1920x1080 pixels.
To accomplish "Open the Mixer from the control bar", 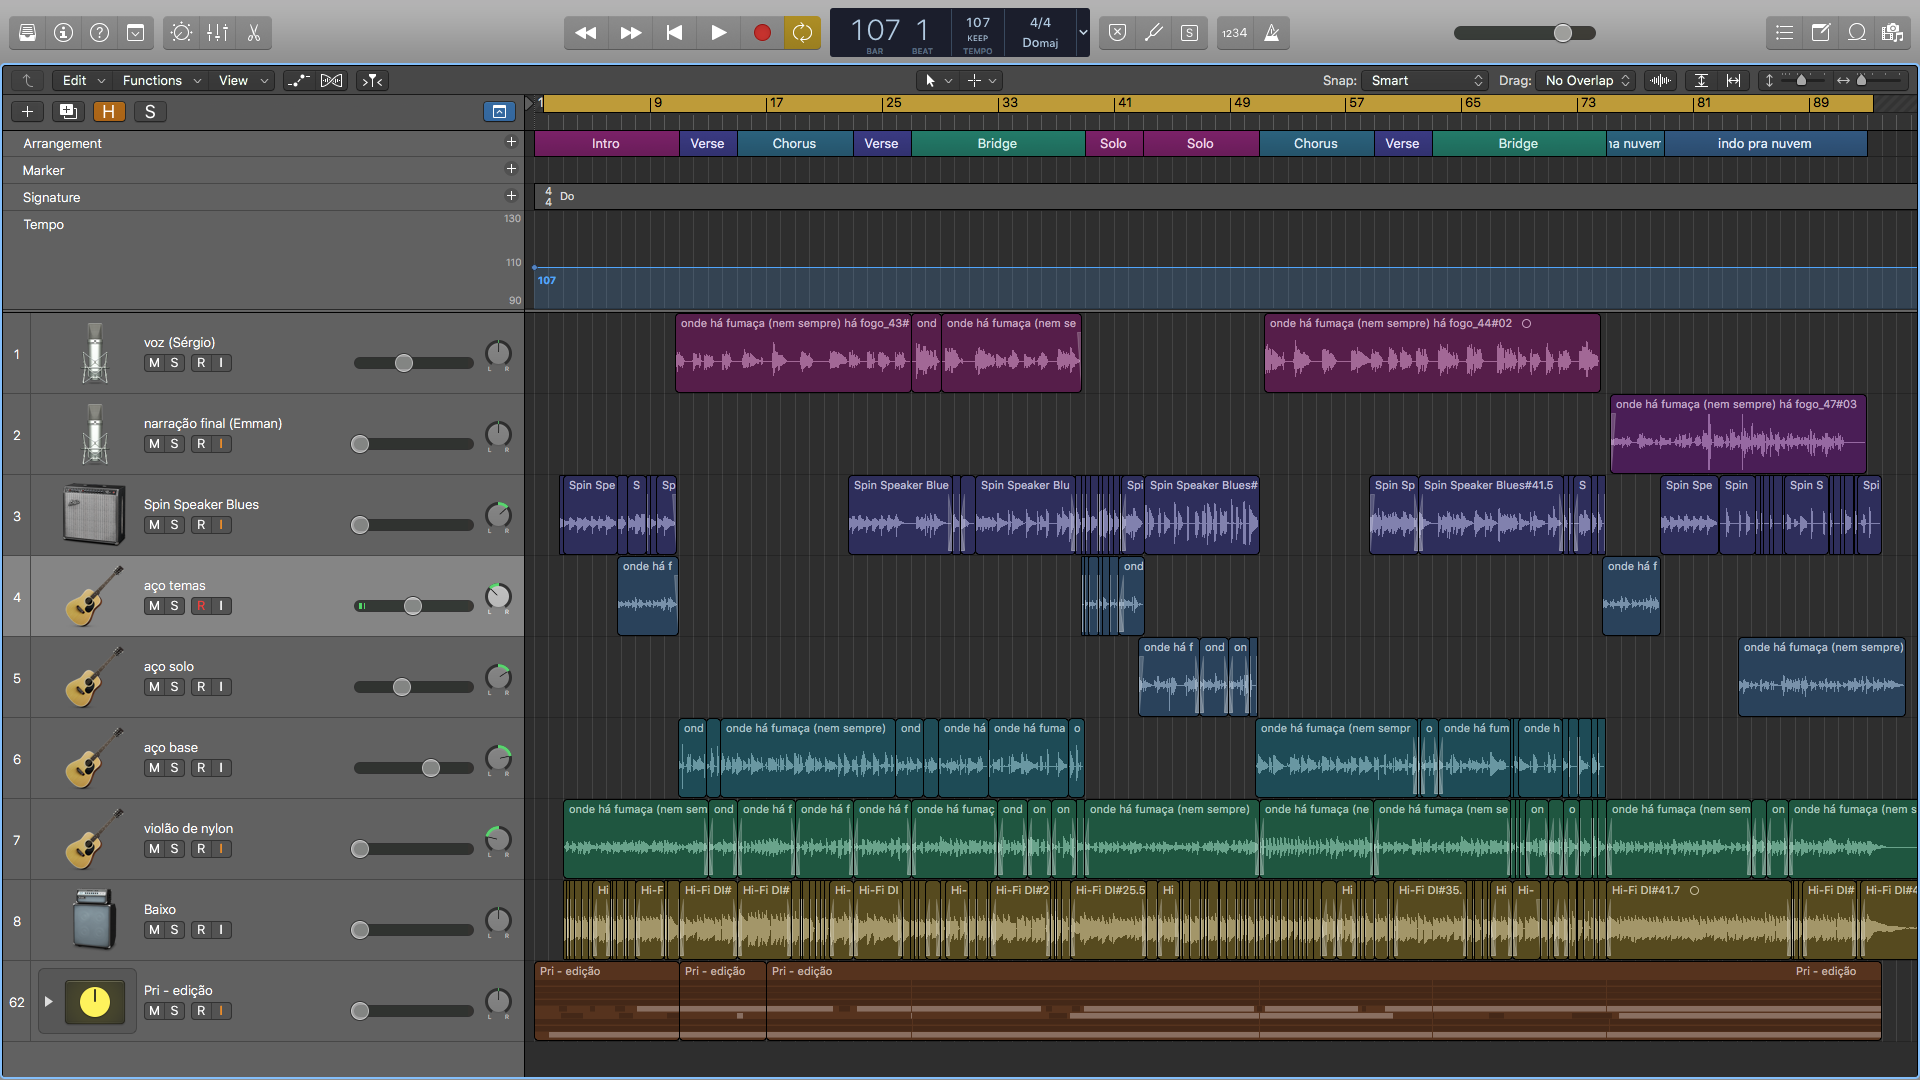I will pyautogui.click(x=218, y=33).
